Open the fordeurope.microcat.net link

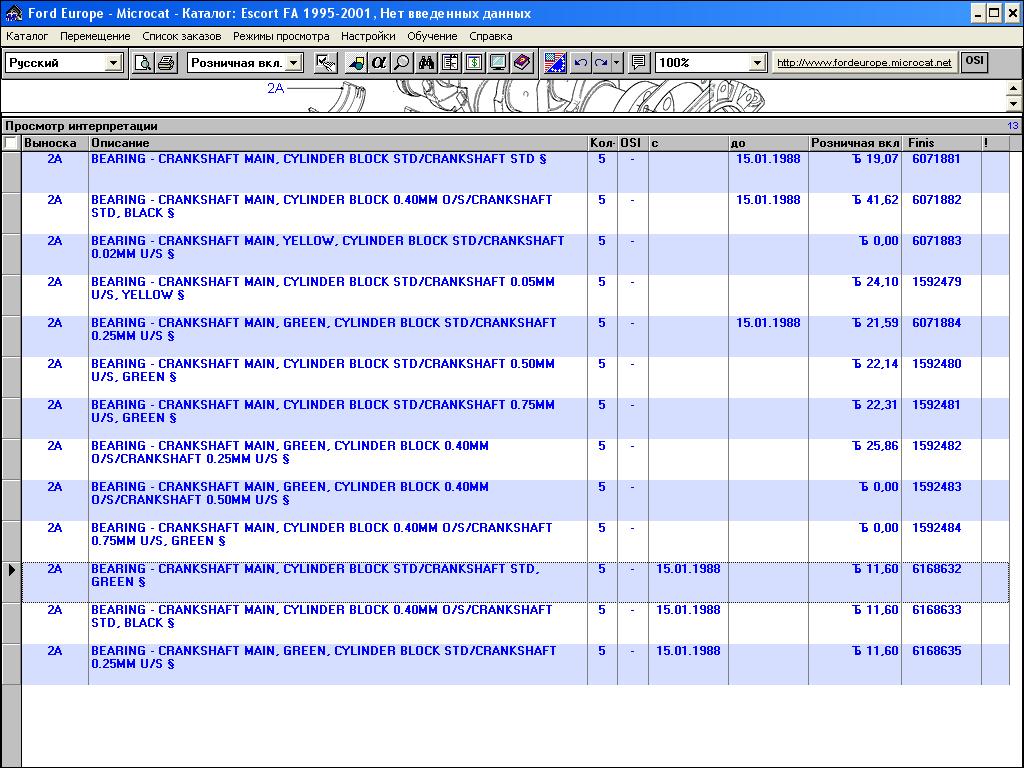click(x=864, y=63)
